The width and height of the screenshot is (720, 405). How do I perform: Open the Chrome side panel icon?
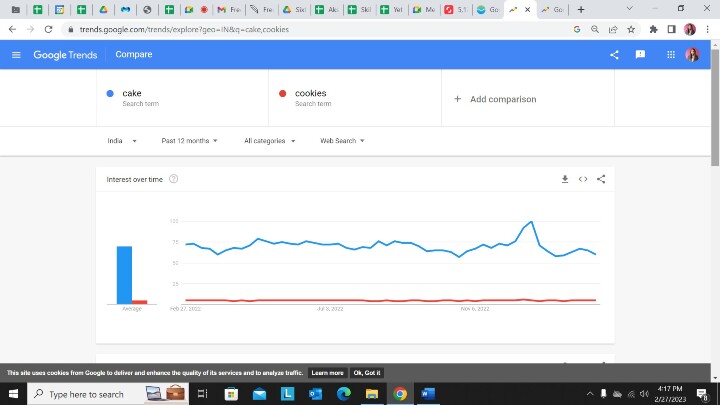tap(671, 29)
